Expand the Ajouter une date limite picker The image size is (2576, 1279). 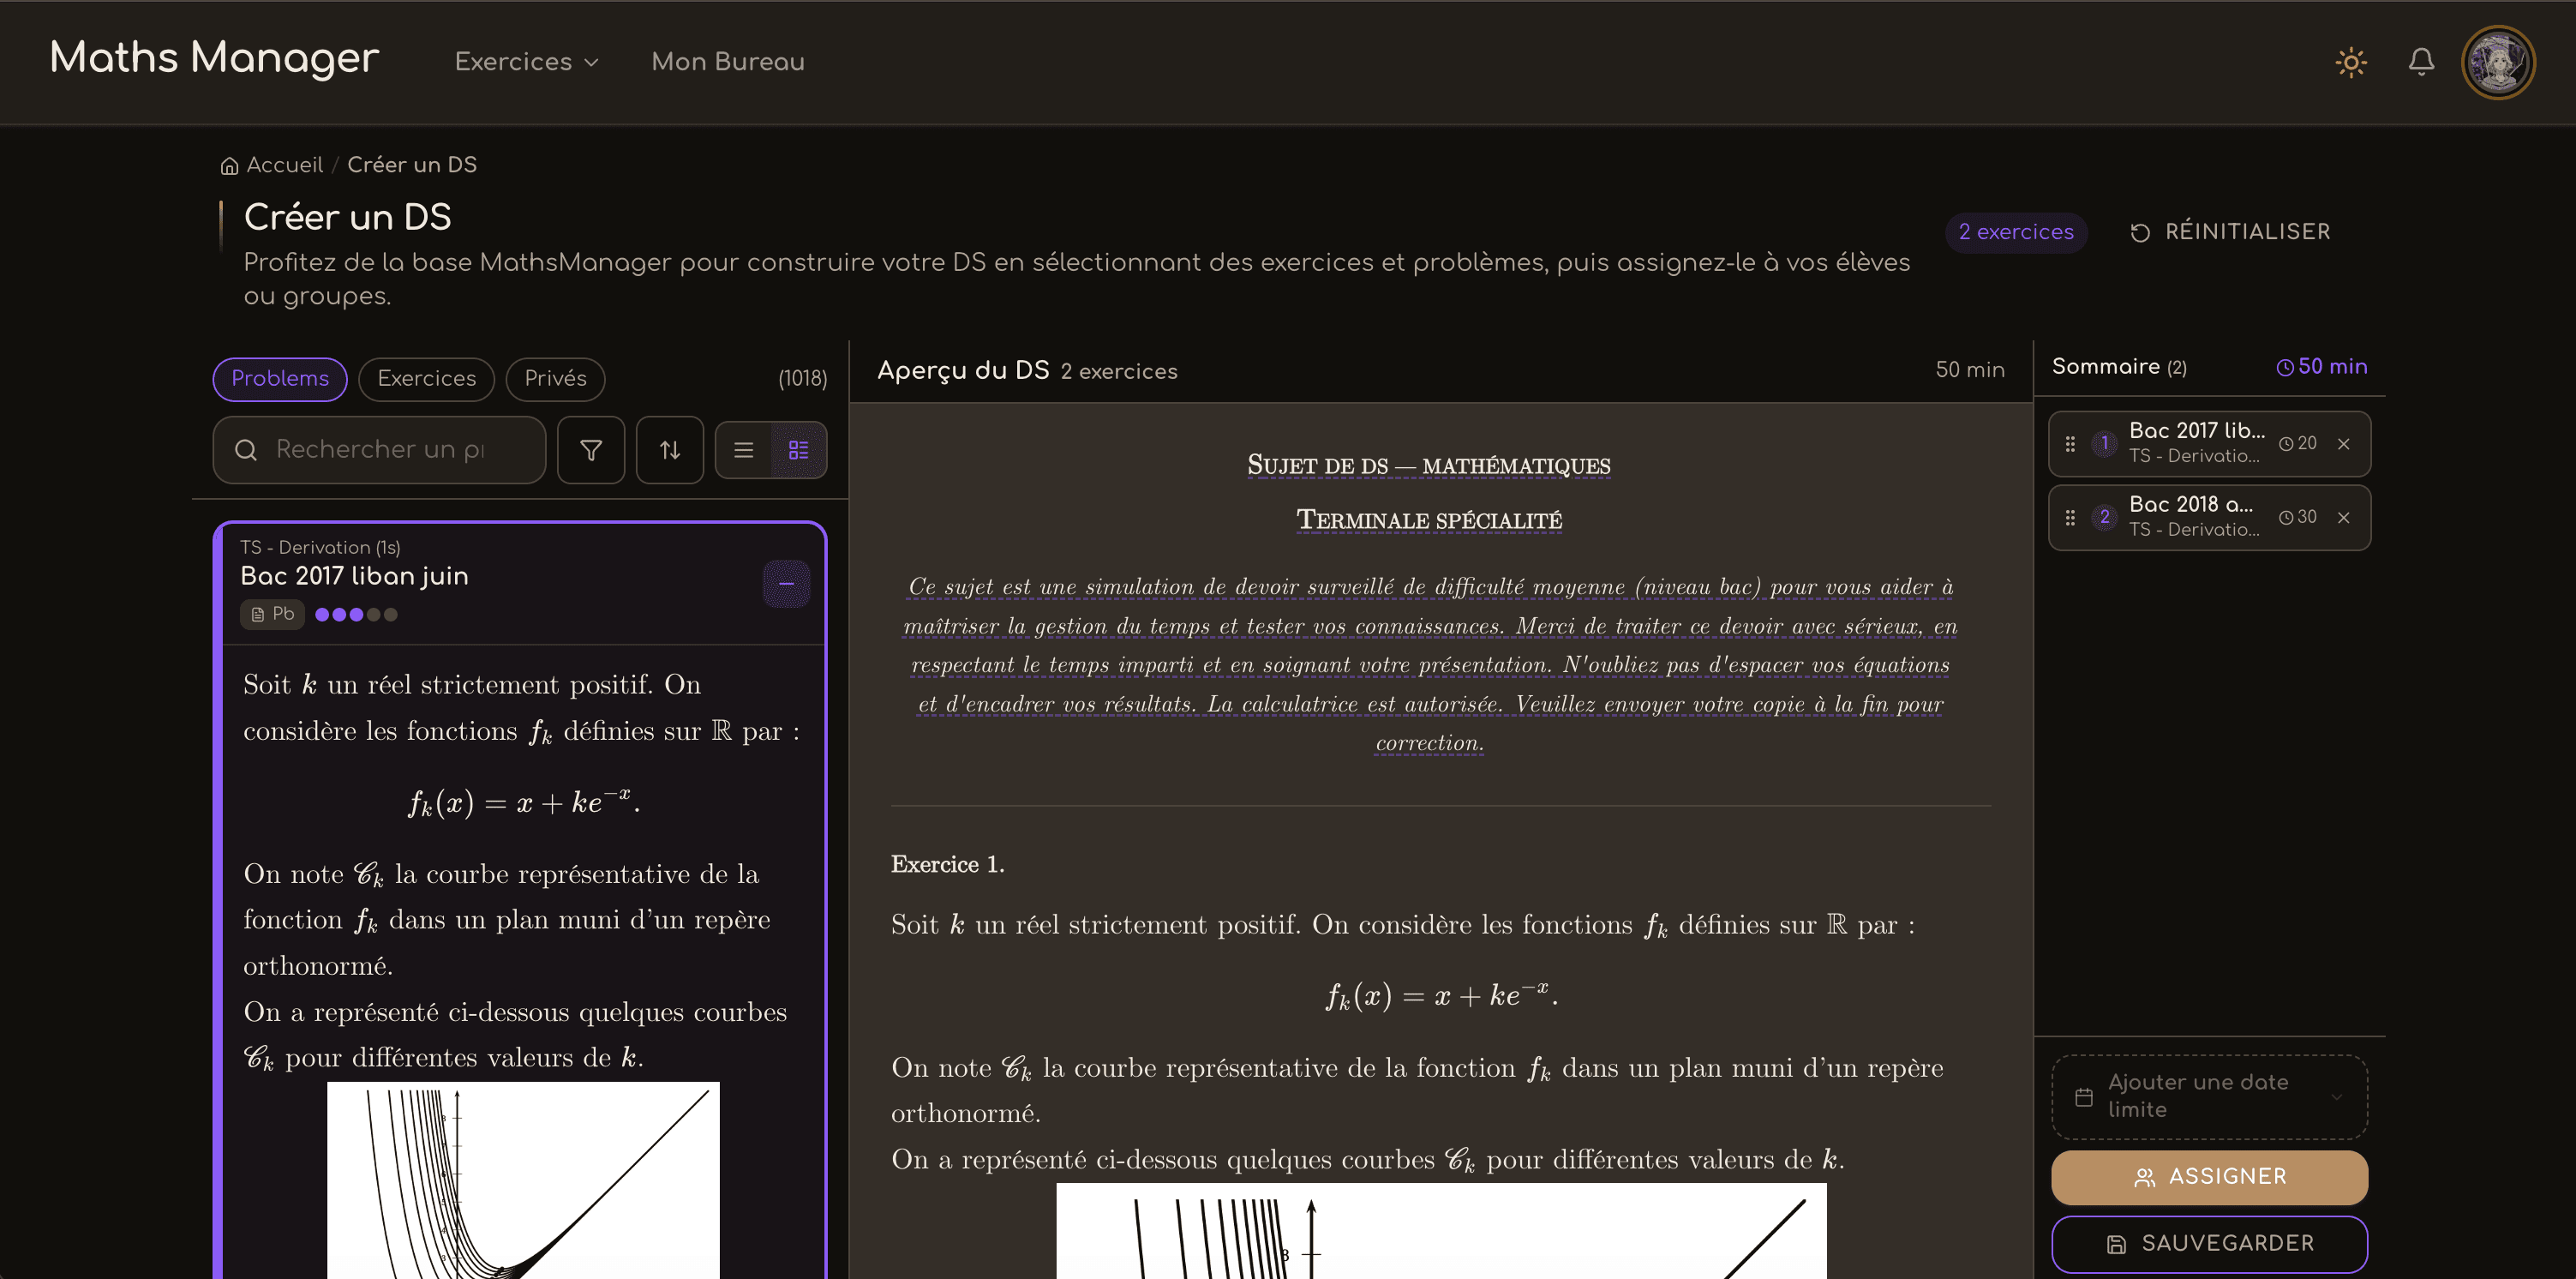point(2209,1096)
